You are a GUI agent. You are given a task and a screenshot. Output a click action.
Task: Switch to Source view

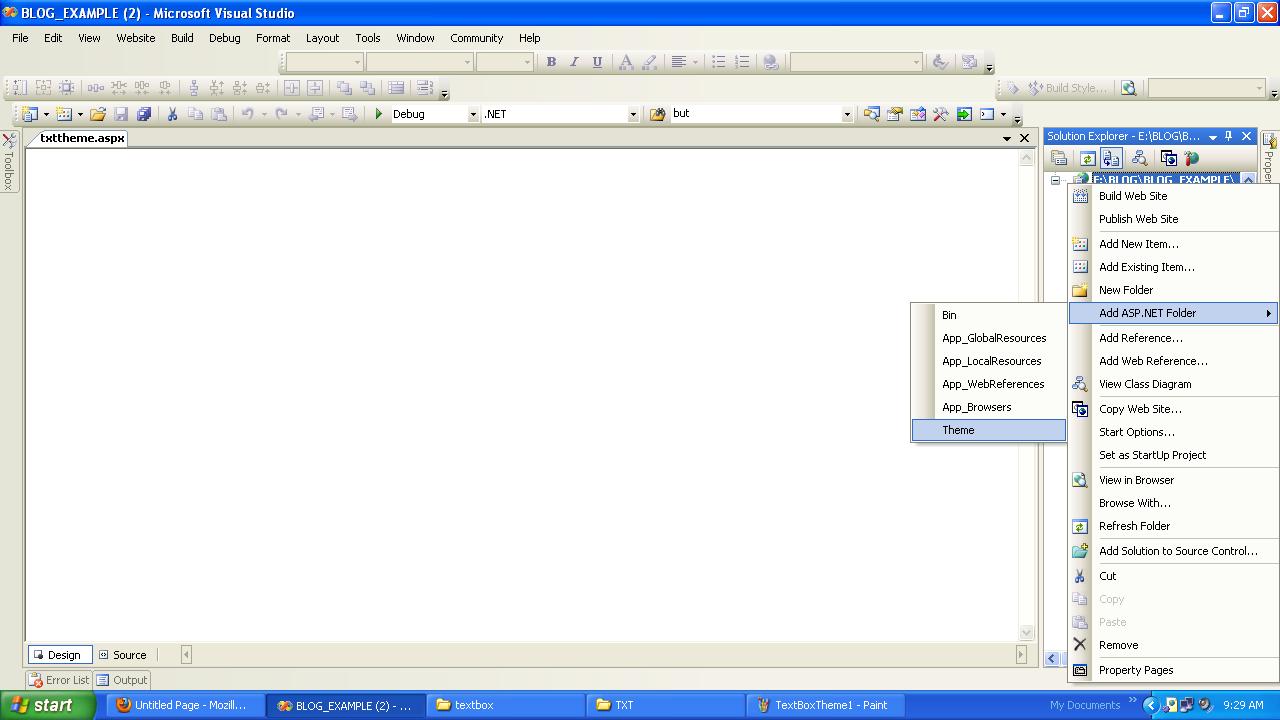point(122,655)
